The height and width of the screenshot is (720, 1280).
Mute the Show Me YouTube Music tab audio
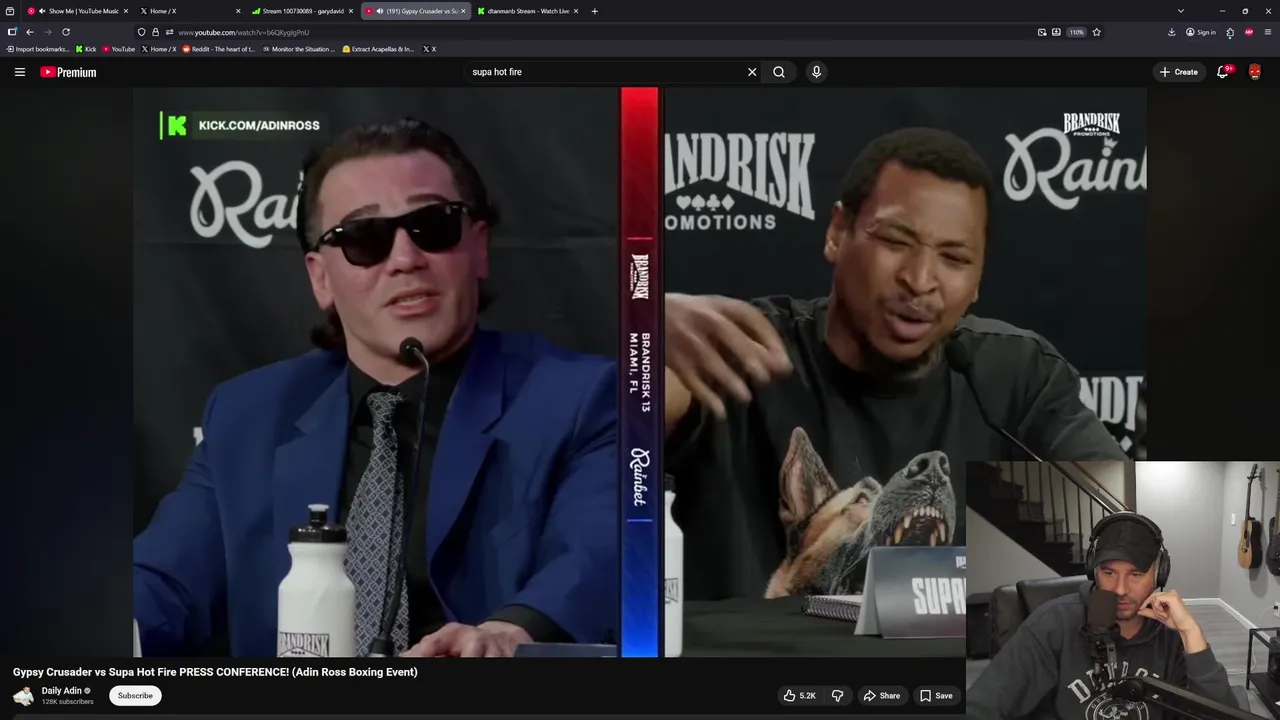pyautogui.click(x=42, y=11)
